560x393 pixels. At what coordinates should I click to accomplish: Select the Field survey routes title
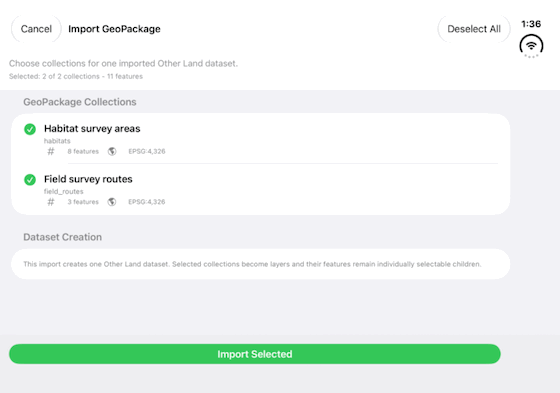(x=88, y=179)
